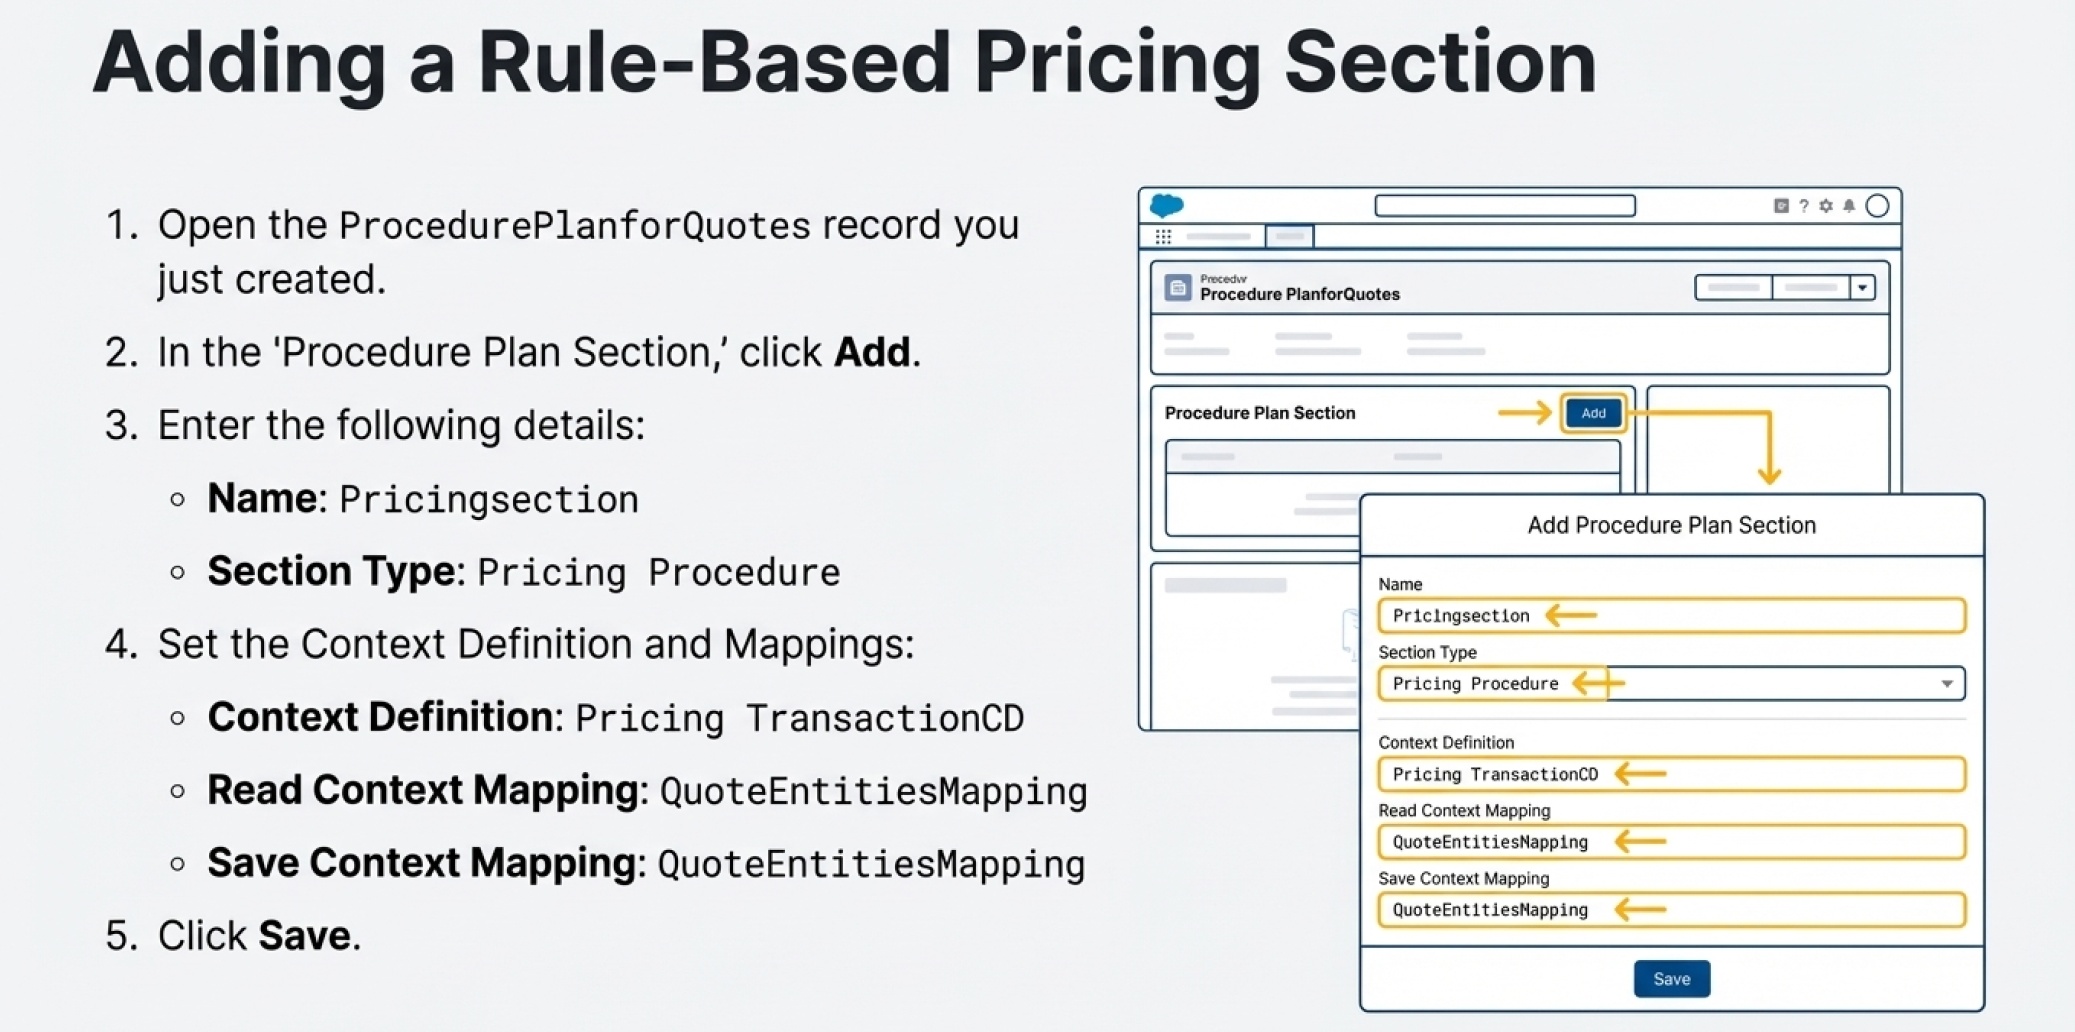The width and height of the screenshot is (2075, 1032).
Task: Click the Procedure PlanforQuotes record icon
Action: 1178,288
